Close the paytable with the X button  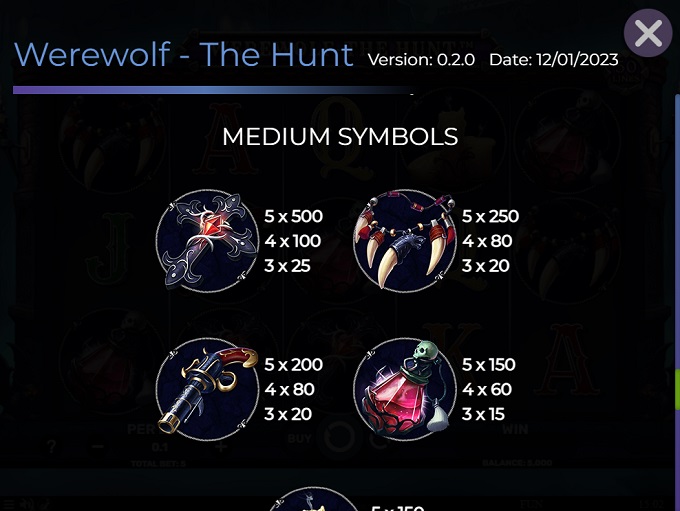click(x=648, y=33)
